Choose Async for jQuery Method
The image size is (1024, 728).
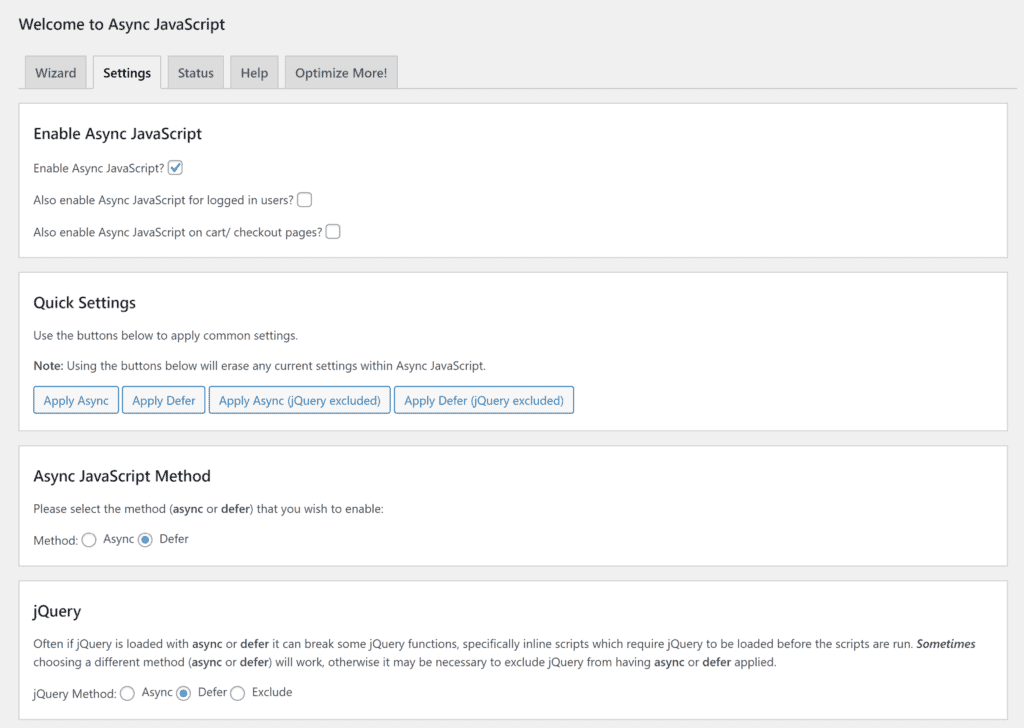[127, 693]
